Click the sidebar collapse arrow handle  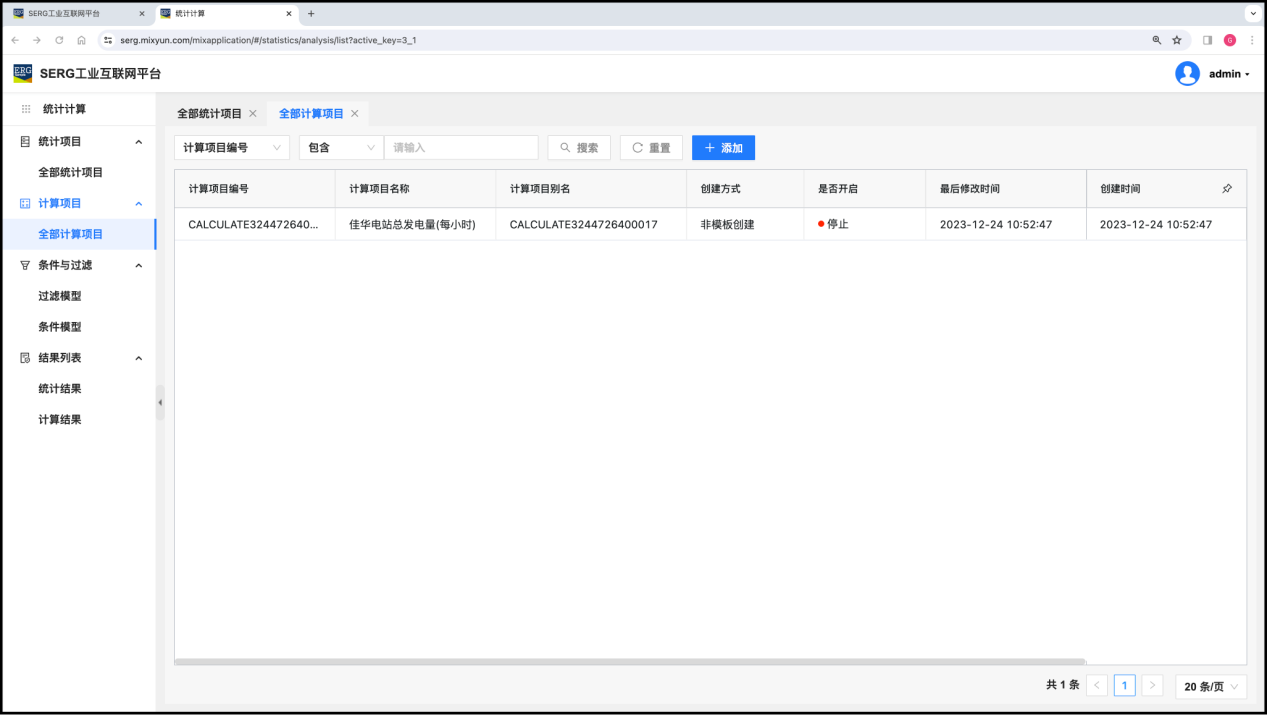coord(160,403)
